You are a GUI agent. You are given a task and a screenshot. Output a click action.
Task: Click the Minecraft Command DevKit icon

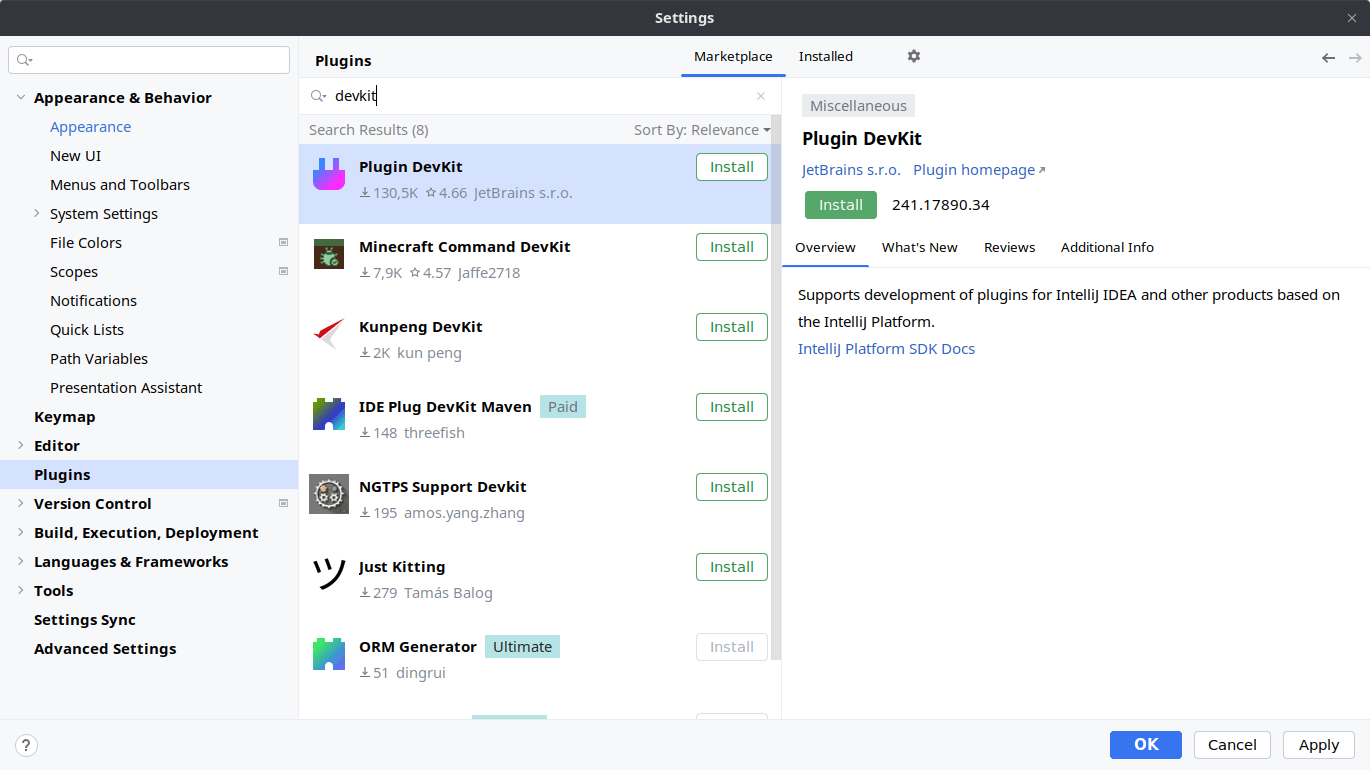pos(328,254)
